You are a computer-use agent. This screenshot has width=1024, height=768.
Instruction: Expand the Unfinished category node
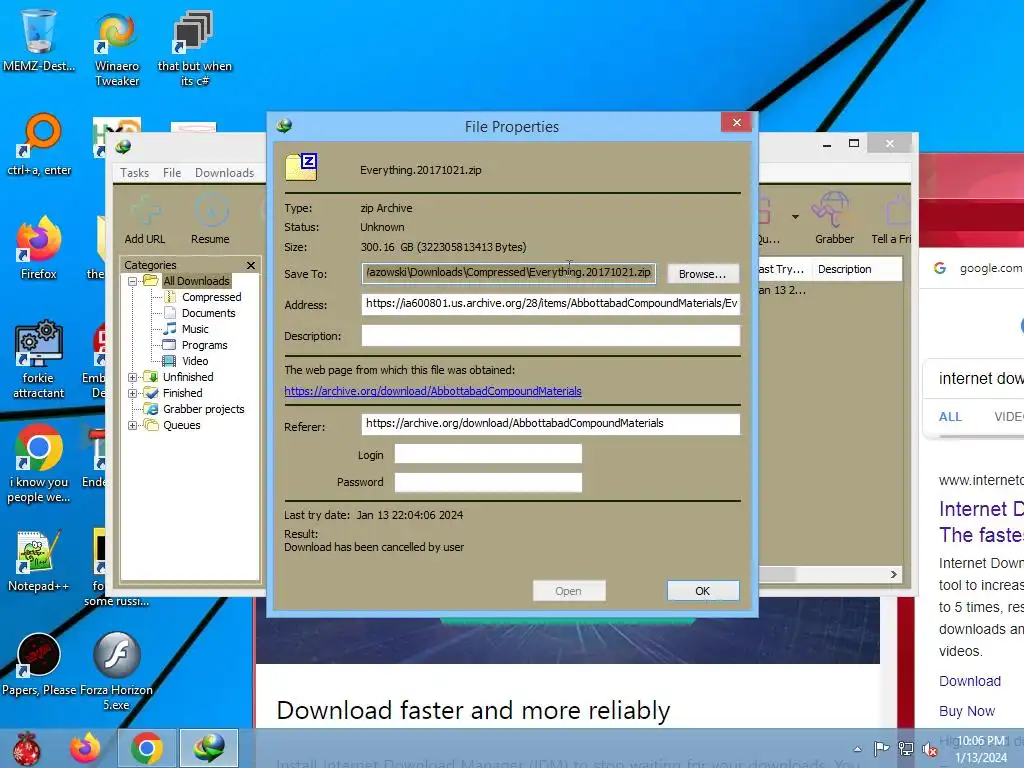(x=133, y=377)
